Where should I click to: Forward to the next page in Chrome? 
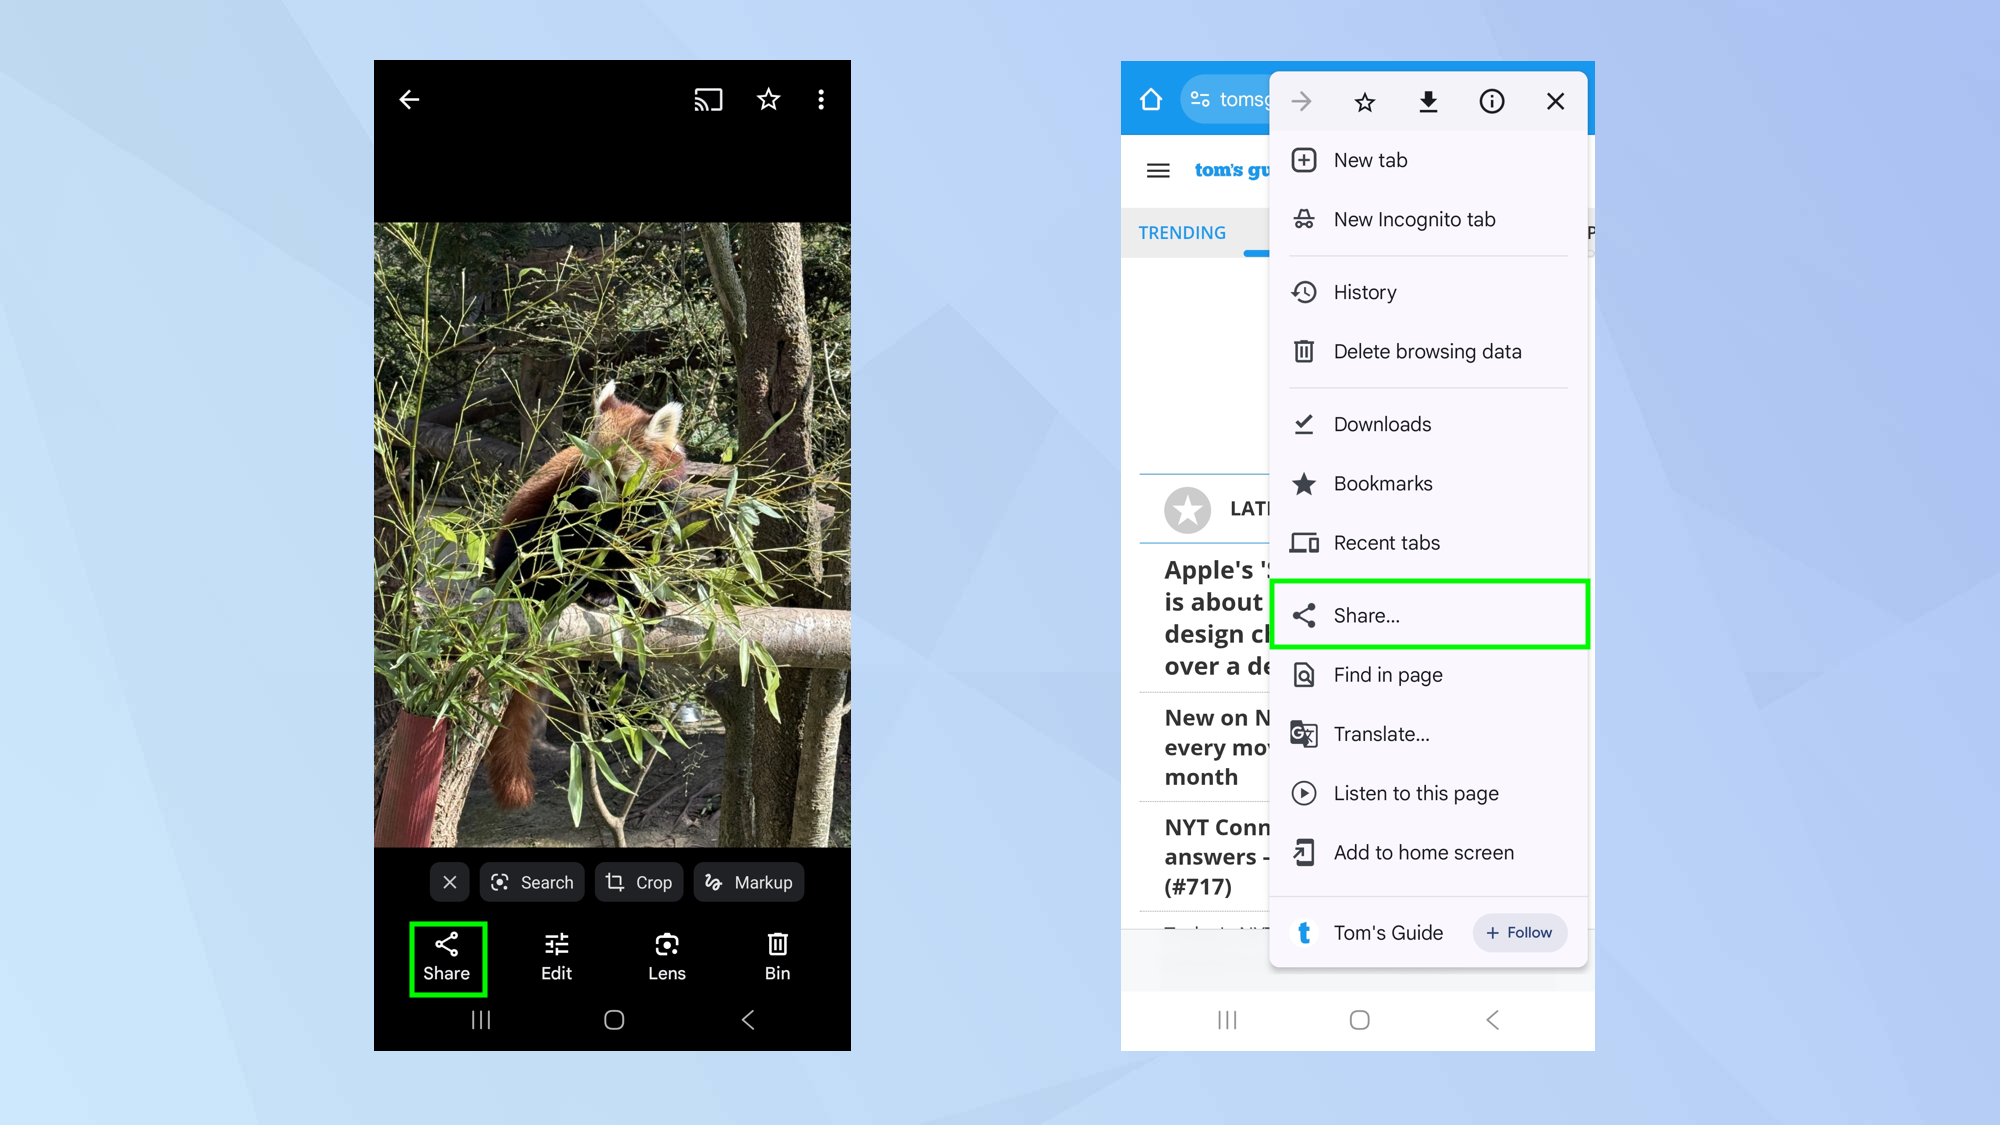1301,101
